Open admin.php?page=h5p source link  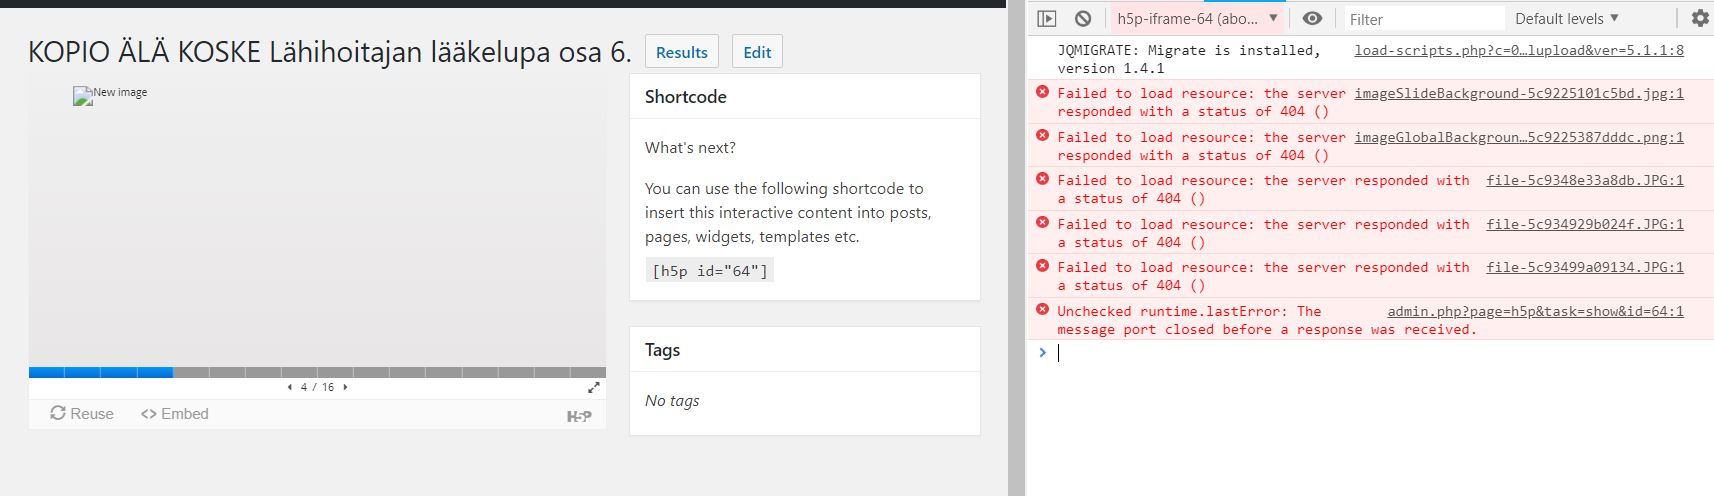[1535, 311]
